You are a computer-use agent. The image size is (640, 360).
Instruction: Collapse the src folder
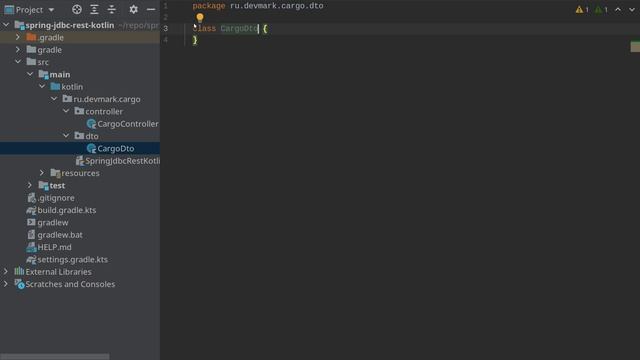tap(18, 62)
